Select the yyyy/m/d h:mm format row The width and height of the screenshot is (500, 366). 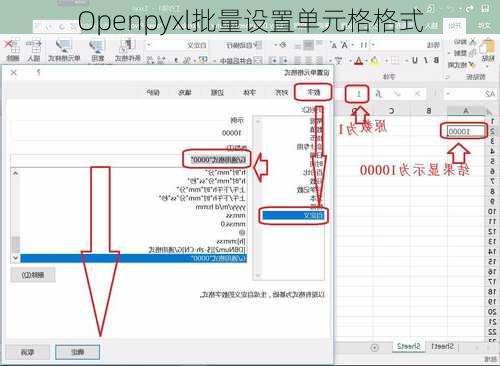tap(220, 207)
